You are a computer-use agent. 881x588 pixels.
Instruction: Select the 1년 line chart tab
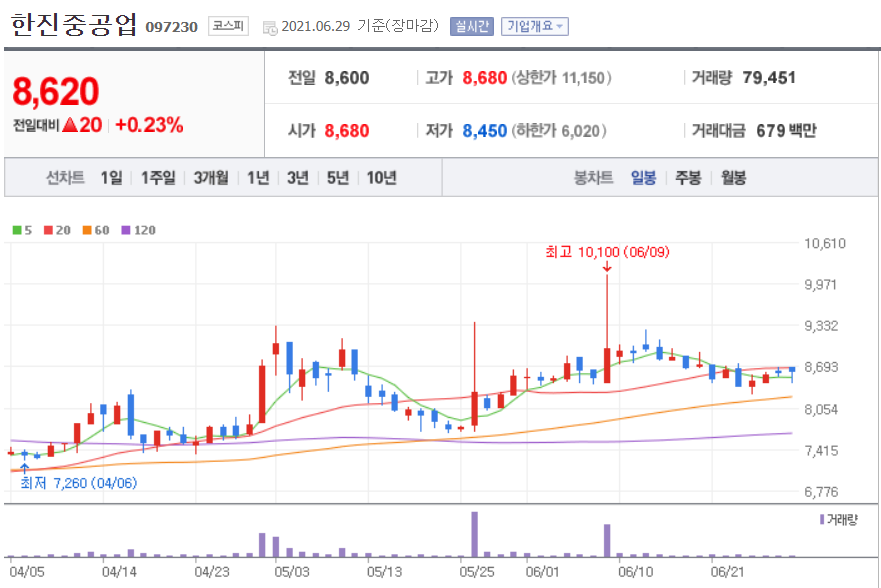tap(258, 178)
